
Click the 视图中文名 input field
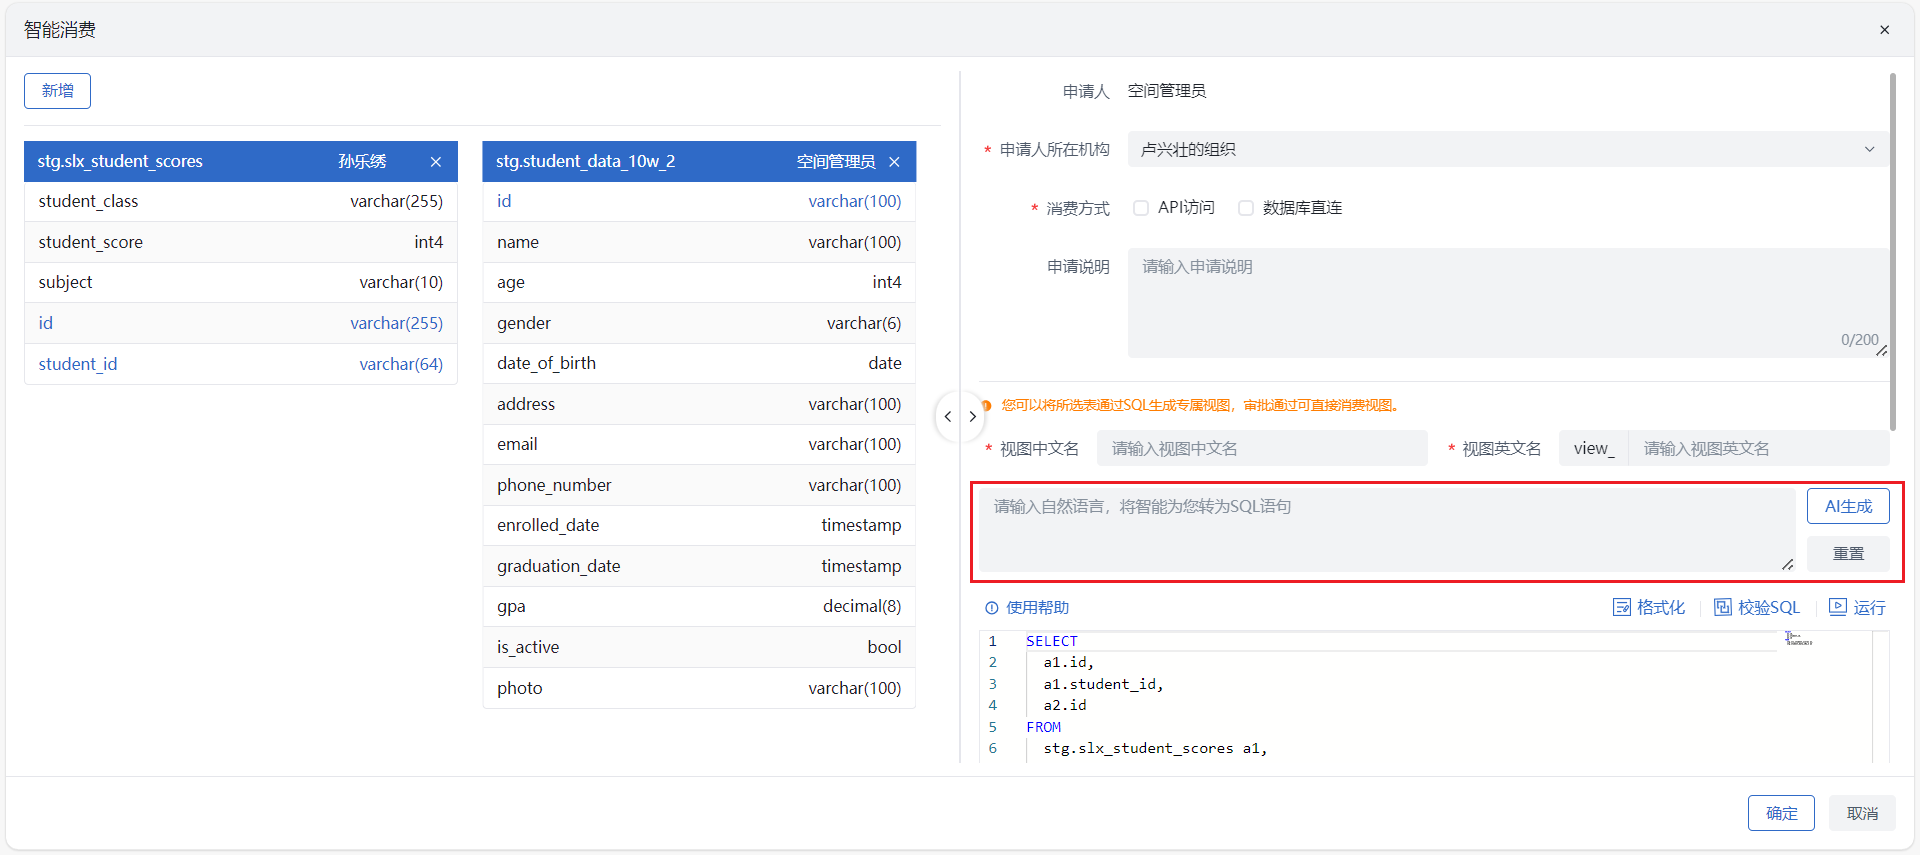tap(1262, 448)
